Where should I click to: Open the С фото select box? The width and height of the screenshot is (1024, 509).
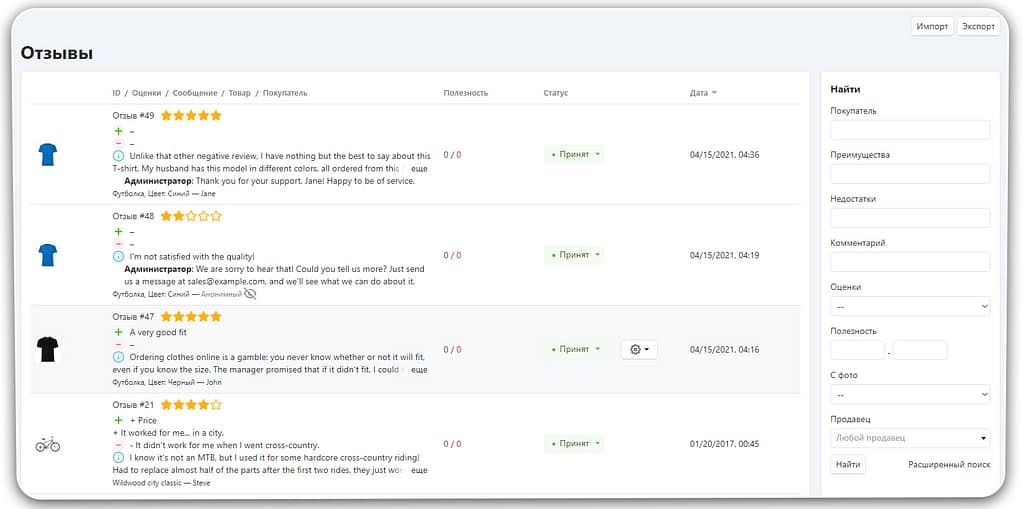pos(910,395)
